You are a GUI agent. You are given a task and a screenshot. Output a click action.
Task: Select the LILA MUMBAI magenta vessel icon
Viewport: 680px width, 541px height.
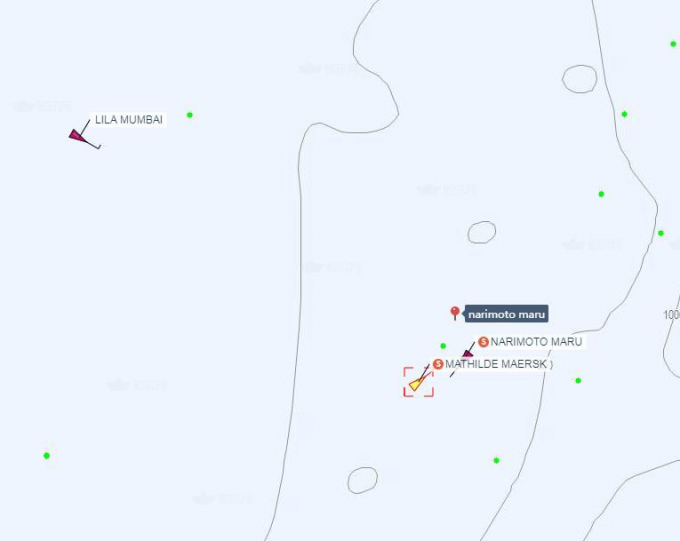[77, 135]
